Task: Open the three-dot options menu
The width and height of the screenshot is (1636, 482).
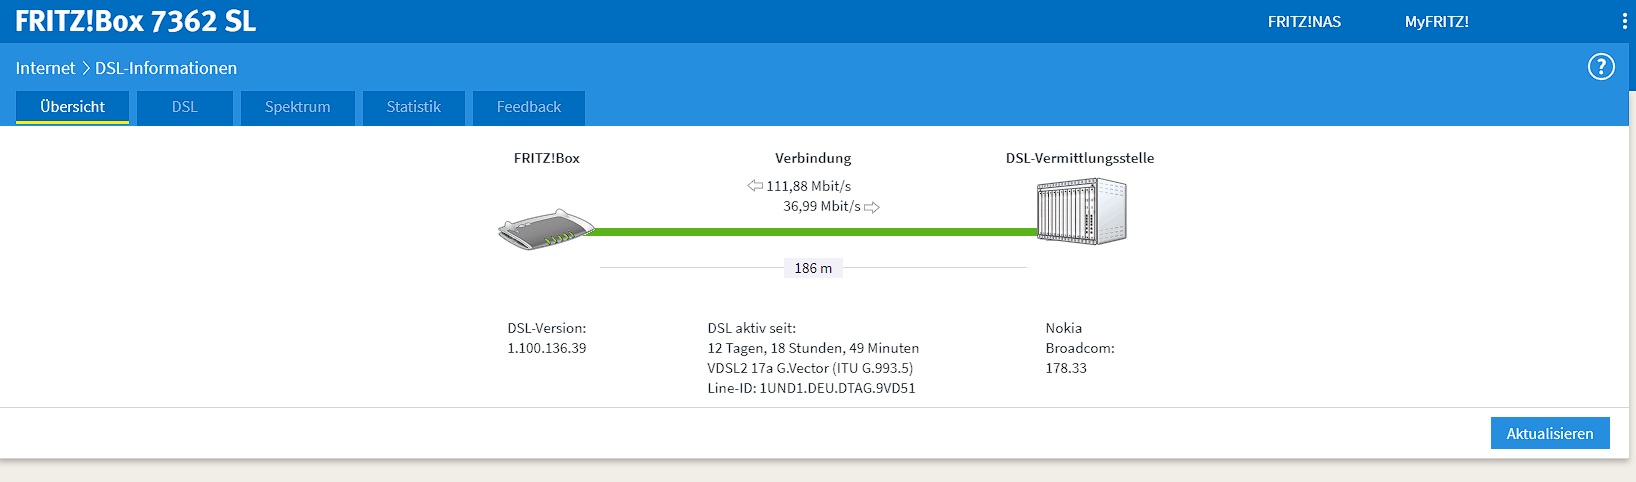Action: (1624, 21)
